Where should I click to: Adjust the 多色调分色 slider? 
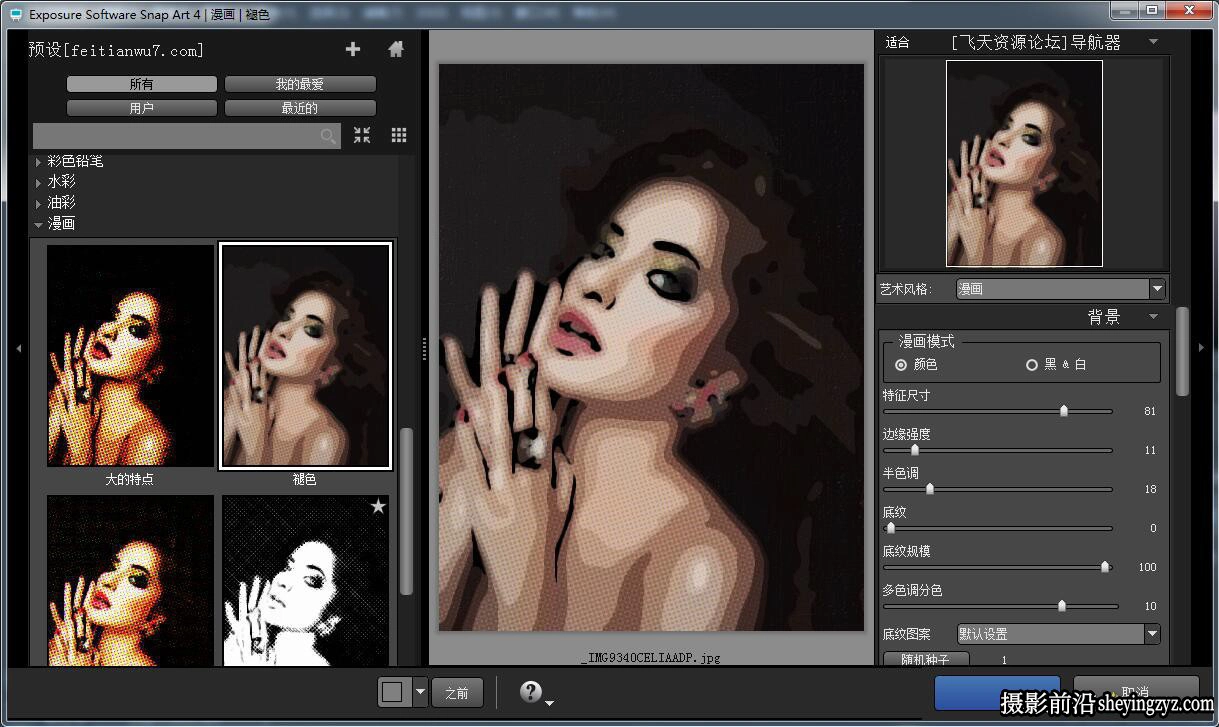1062,606
